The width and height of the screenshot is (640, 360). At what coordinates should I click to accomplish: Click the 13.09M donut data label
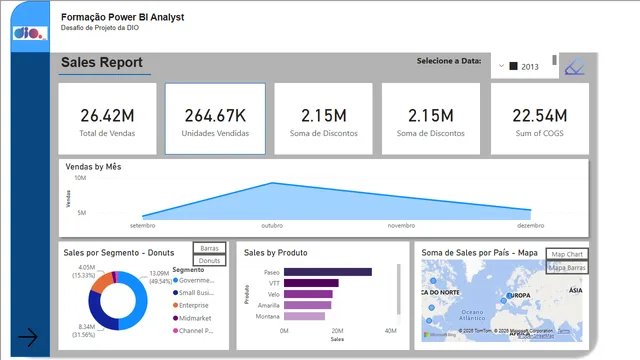(160, 277)
